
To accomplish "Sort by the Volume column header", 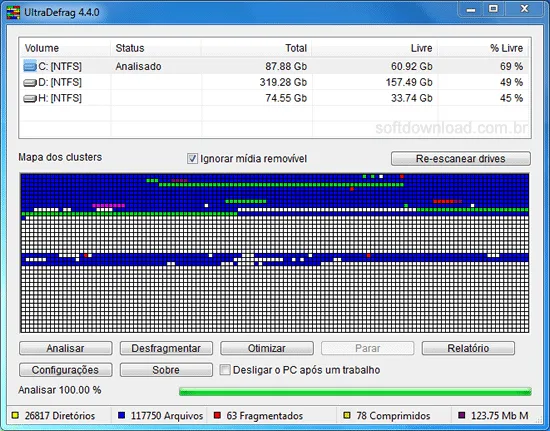I will tap(65, 48).
